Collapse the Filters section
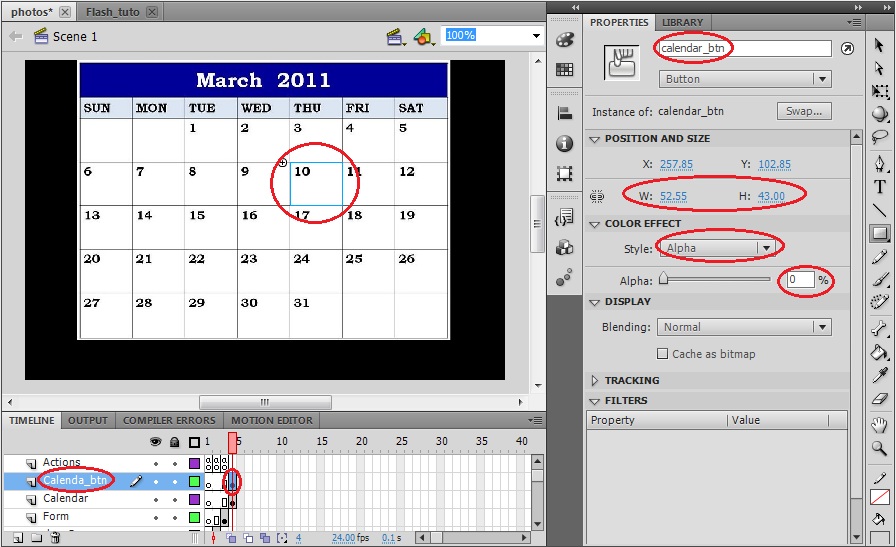896x547 pixels. [x=594, y=401]
